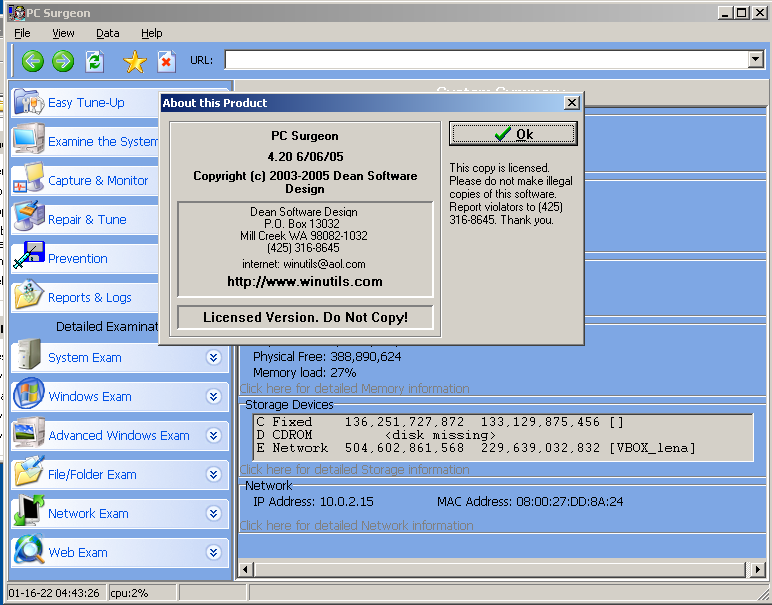Screen dimensions: 772x605
Task: Click the MAC Address value text
Action: click(570, 501)
